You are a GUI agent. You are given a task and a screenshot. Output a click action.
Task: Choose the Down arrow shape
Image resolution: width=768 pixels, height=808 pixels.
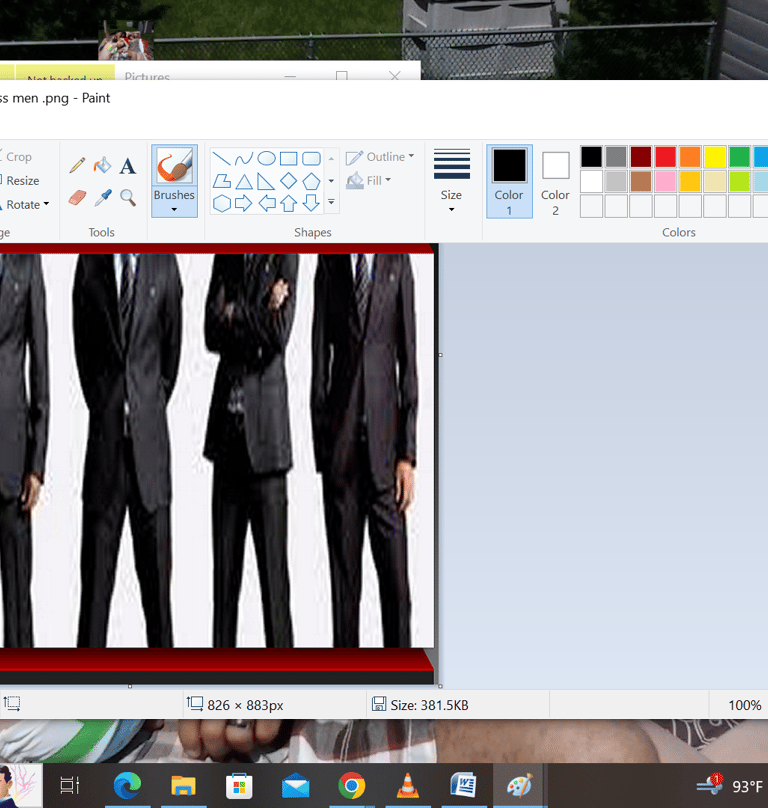click(311, 204)
